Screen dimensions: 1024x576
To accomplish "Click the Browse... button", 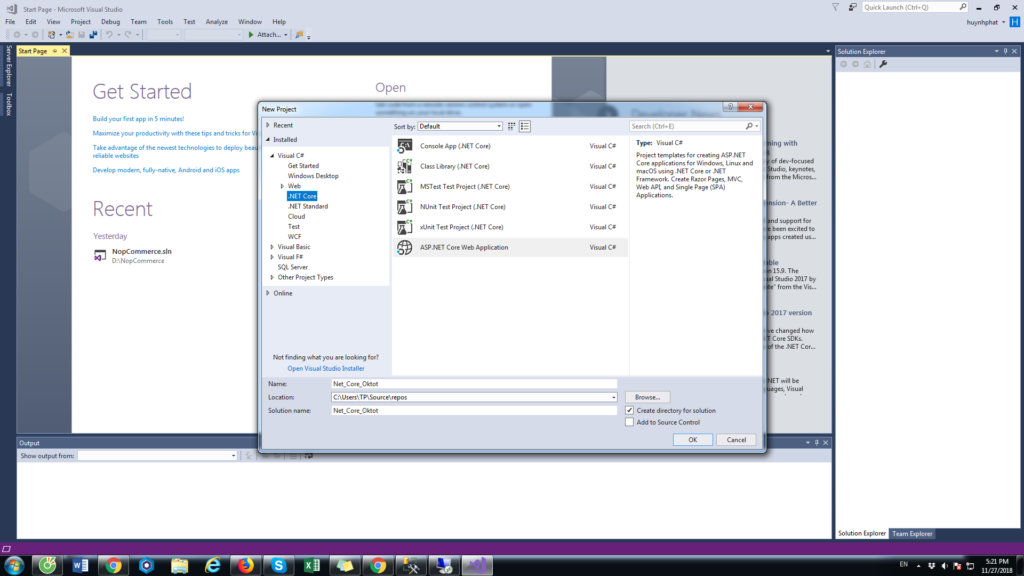I will coord(648,397).
